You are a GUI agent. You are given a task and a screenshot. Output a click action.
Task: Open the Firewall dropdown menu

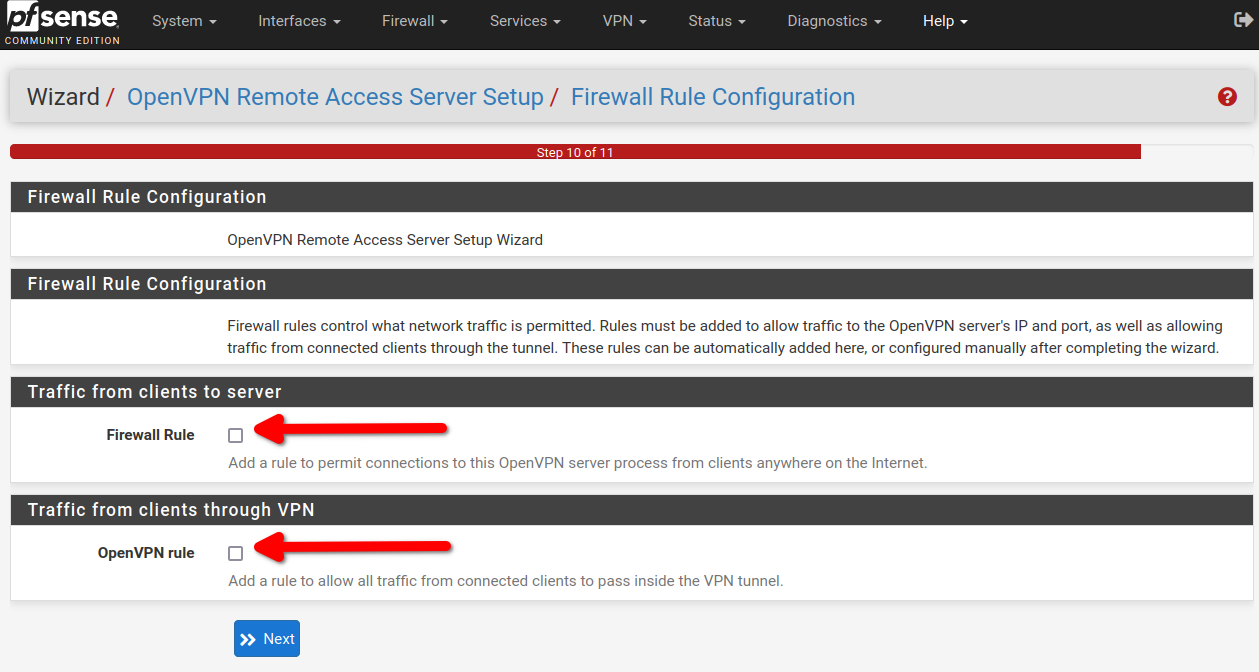coord(414,21)
